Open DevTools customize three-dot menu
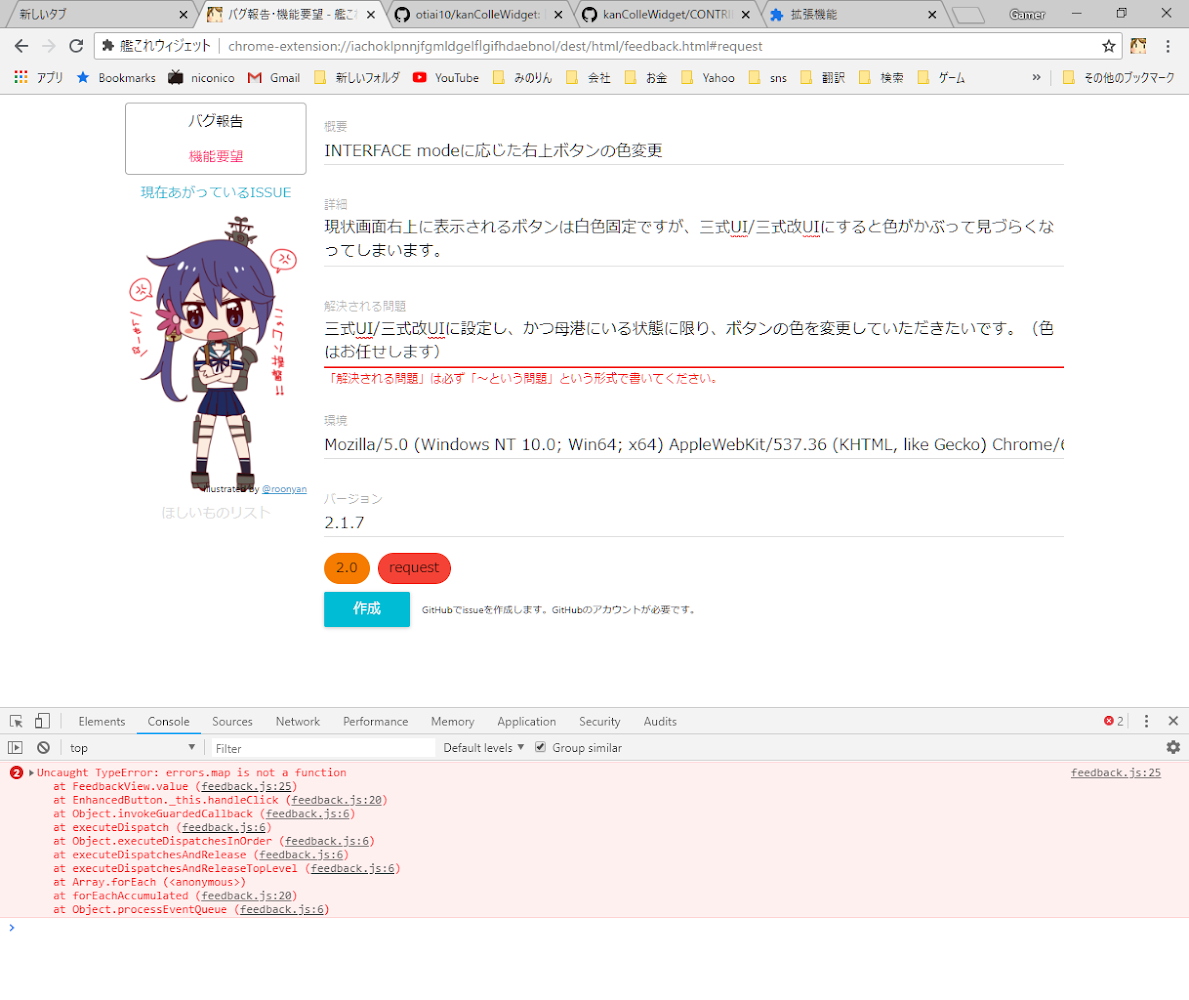Screen dimensions: 1189x1000 (x=1147, y=721)
